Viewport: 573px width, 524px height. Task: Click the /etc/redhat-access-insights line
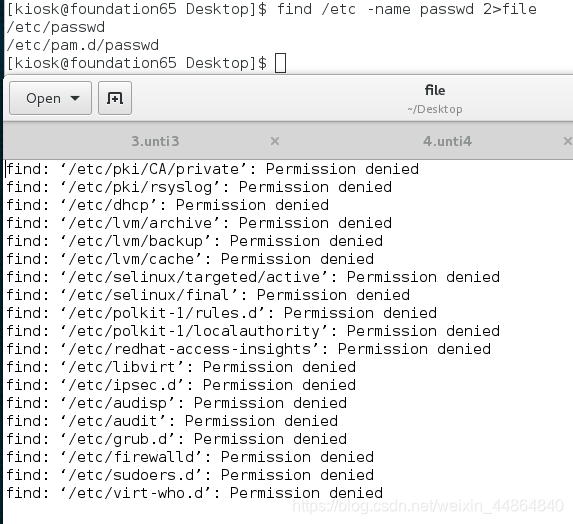click(248, 349)
